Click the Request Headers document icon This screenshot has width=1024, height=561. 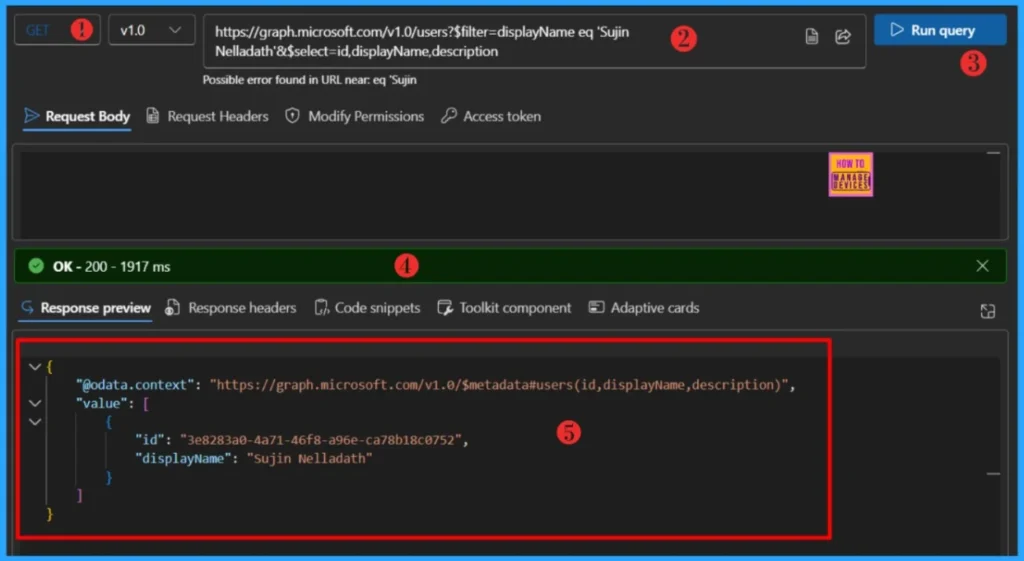pyautogui.click(x=152, y=116)
